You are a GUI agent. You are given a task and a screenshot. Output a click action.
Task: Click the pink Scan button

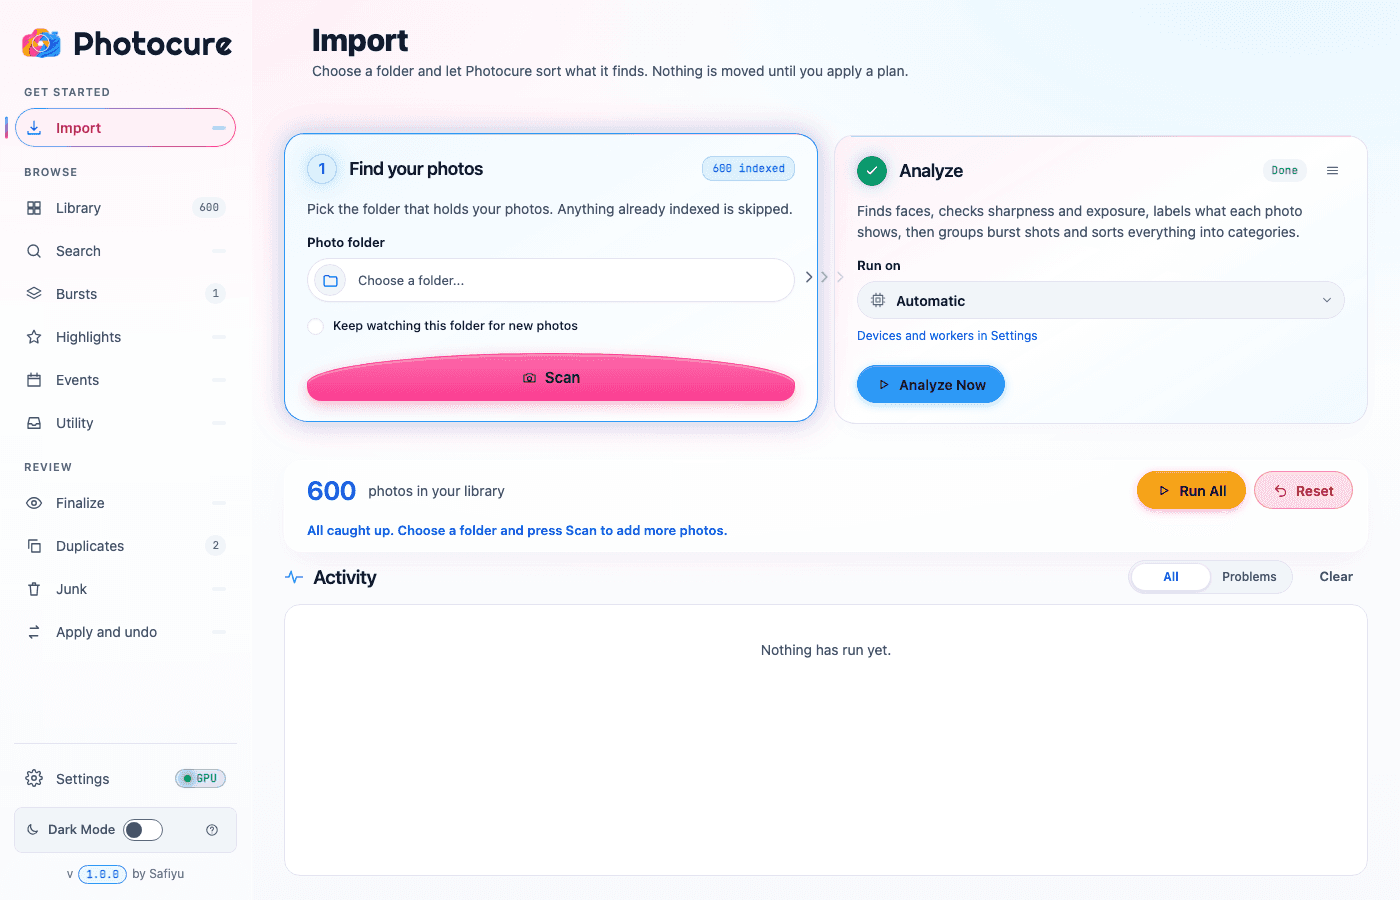tap(551, 378)
